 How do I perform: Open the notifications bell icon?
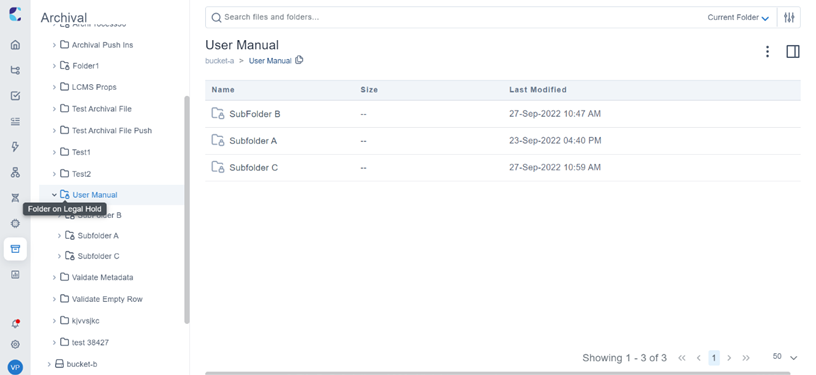[x=15, y=324]
